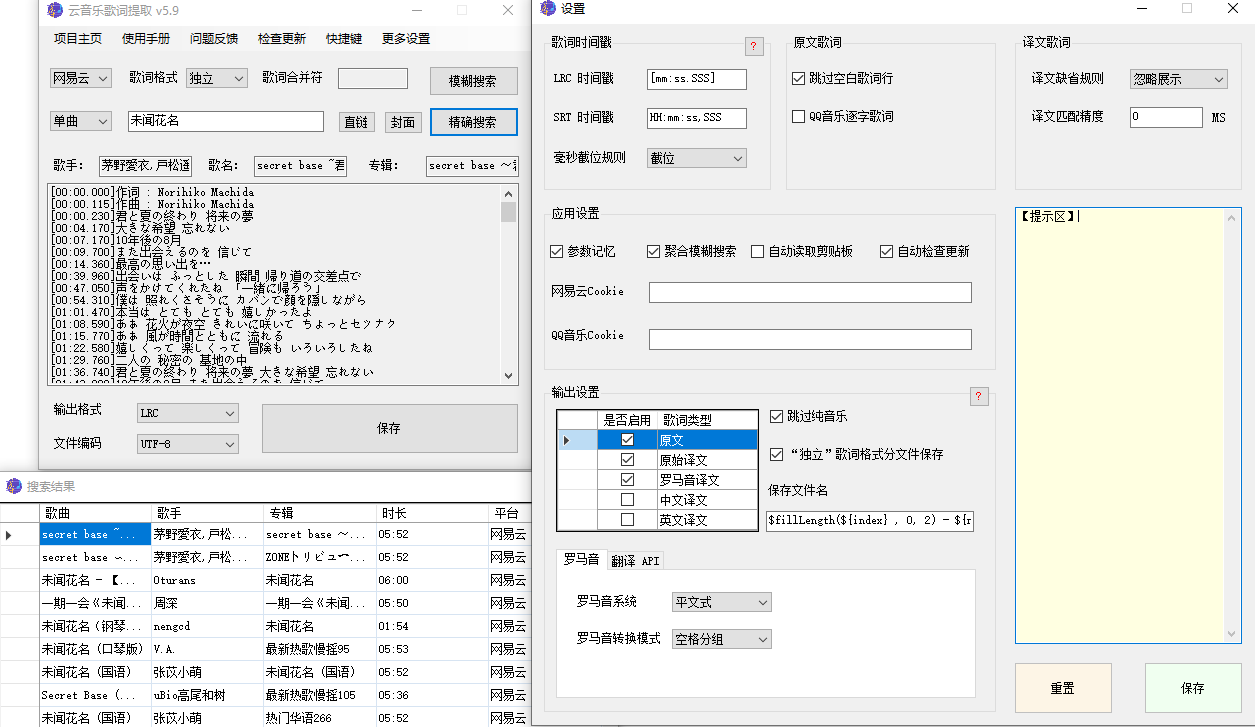Click the 歌曲 column header in search results
The height and width of the screenshot is (727, 1255).
[x=95, y=513]
